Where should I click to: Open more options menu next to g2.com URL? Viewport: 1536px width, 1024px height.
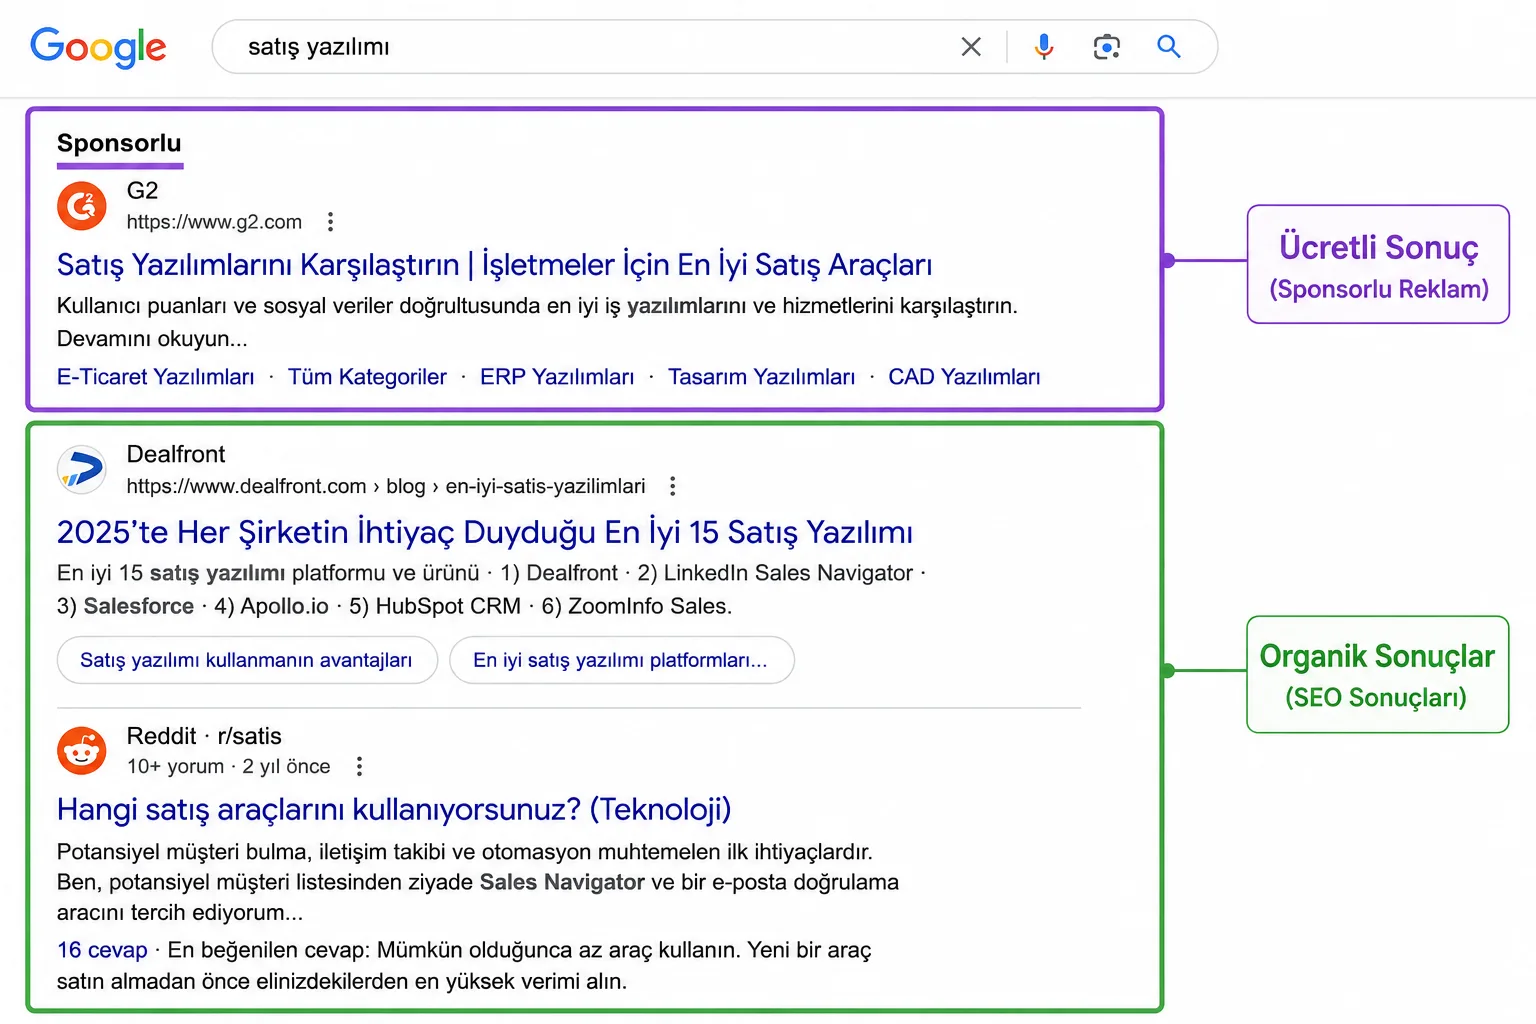tap(331, 222)
